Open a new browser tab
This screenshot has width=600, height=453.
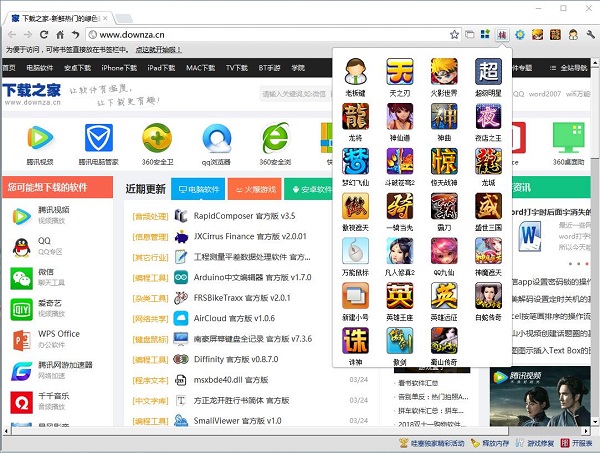click(x=124, y=18)
